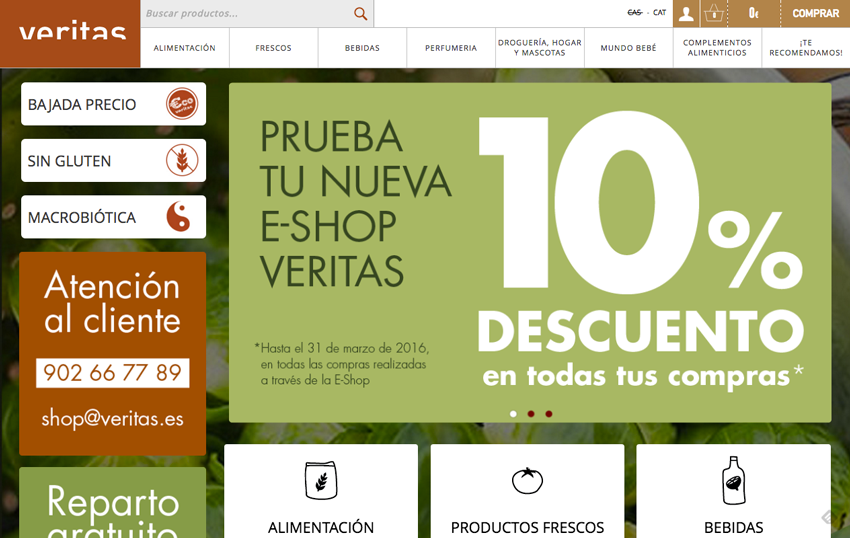The height and width of the screenshot is (538, 850).
Task: Click the Eco Veritas price-drop icon
Action: point(182,104)
